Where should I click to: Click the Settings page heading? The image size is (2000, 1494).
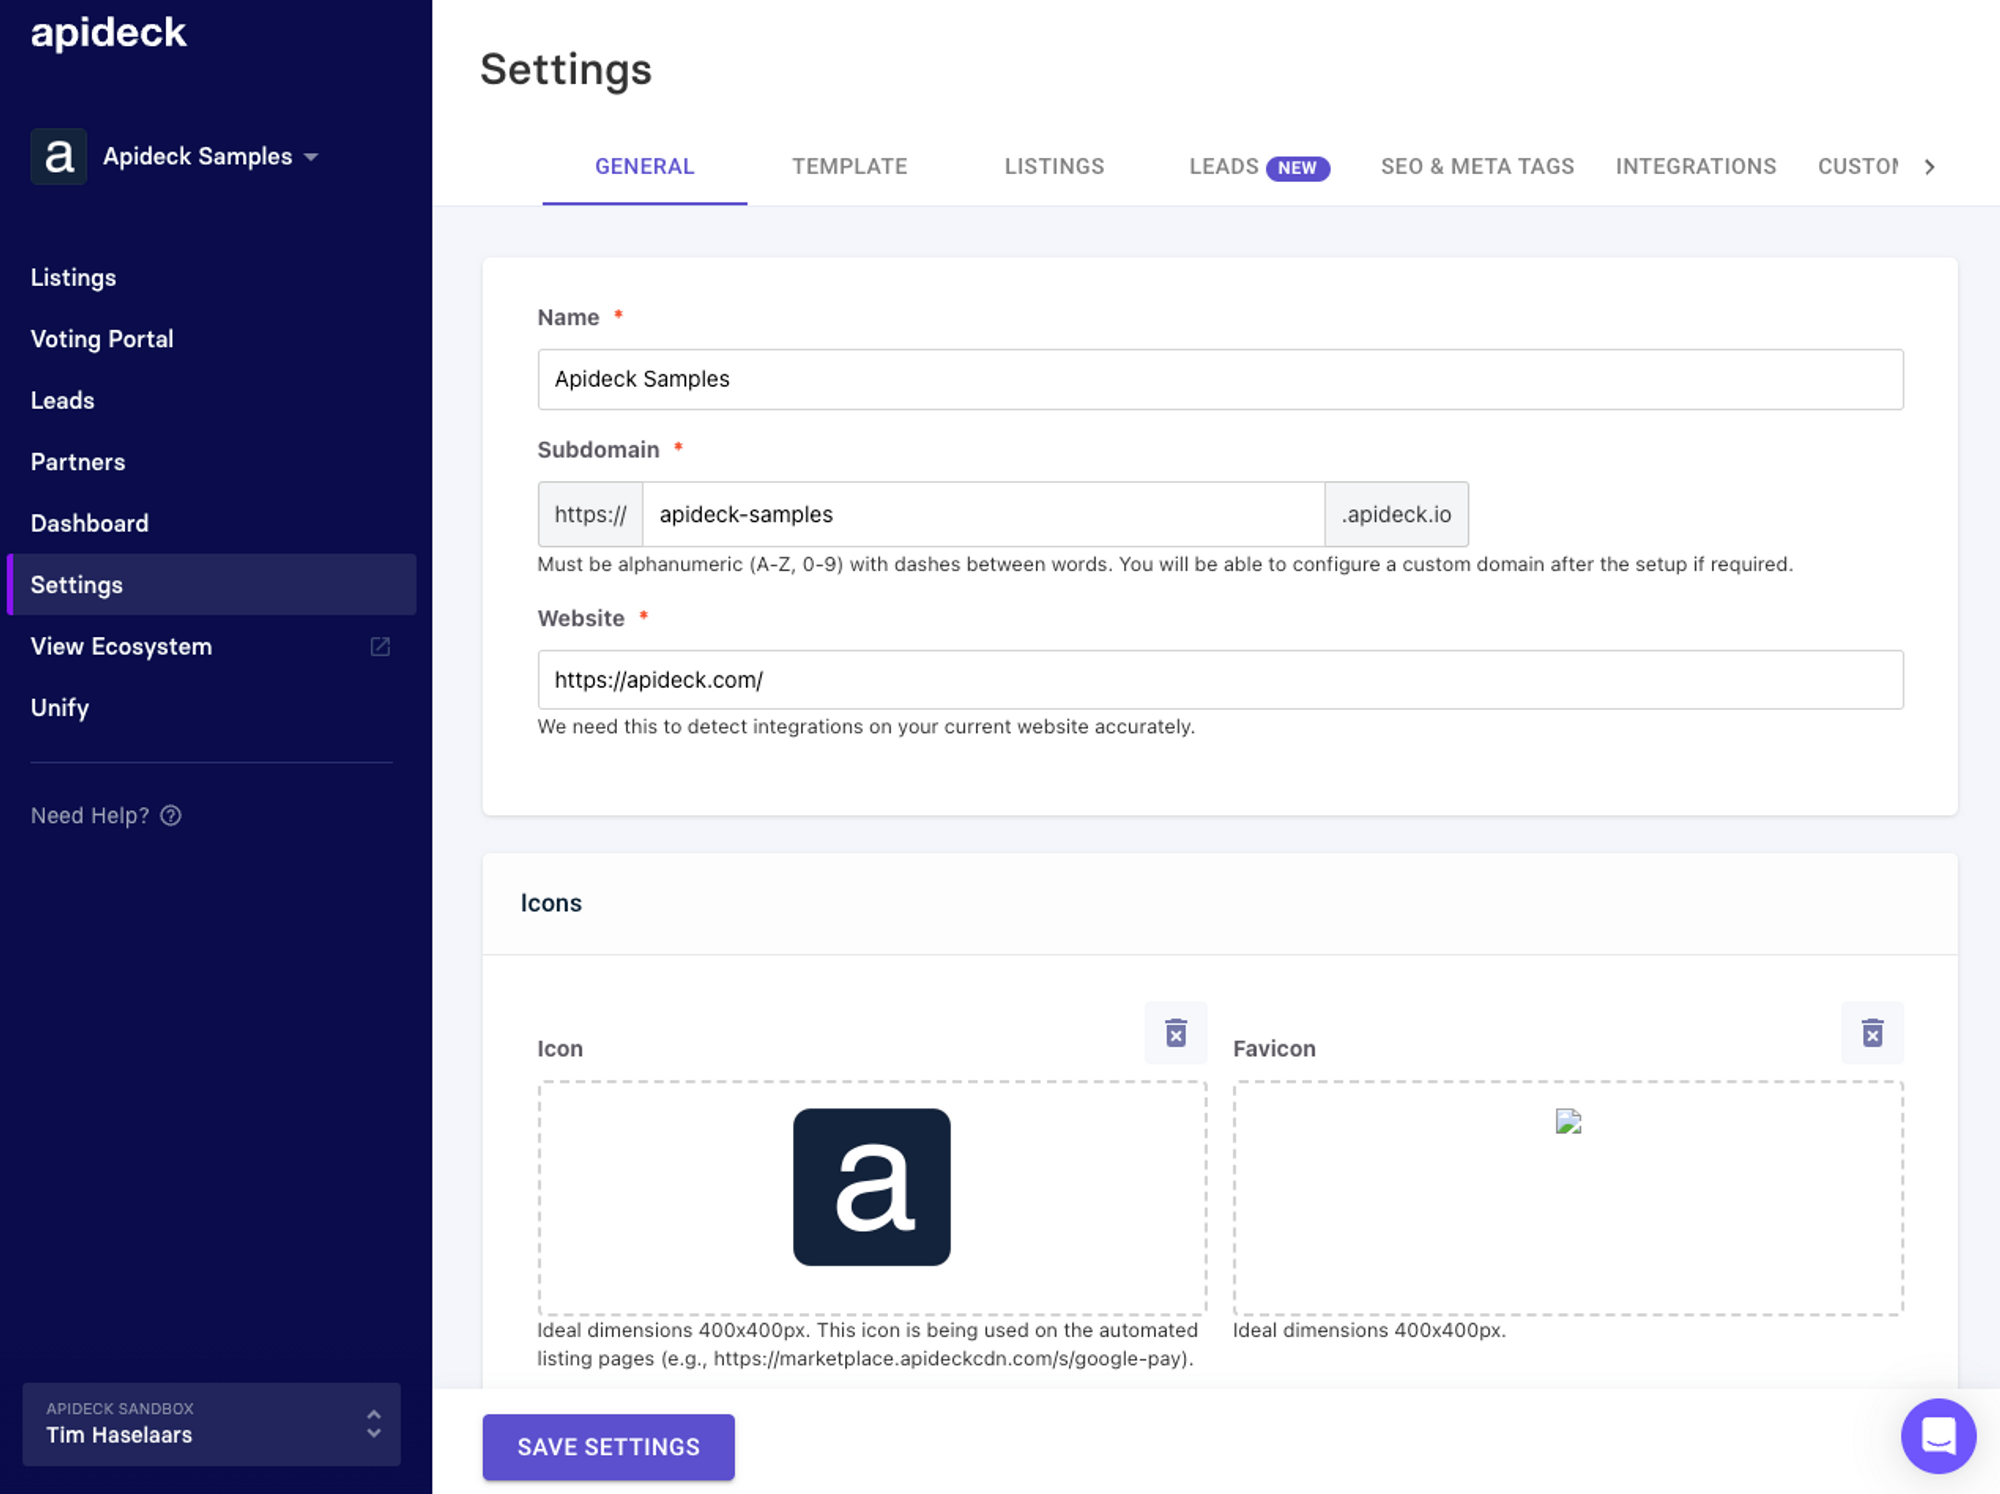coord(566,69)
